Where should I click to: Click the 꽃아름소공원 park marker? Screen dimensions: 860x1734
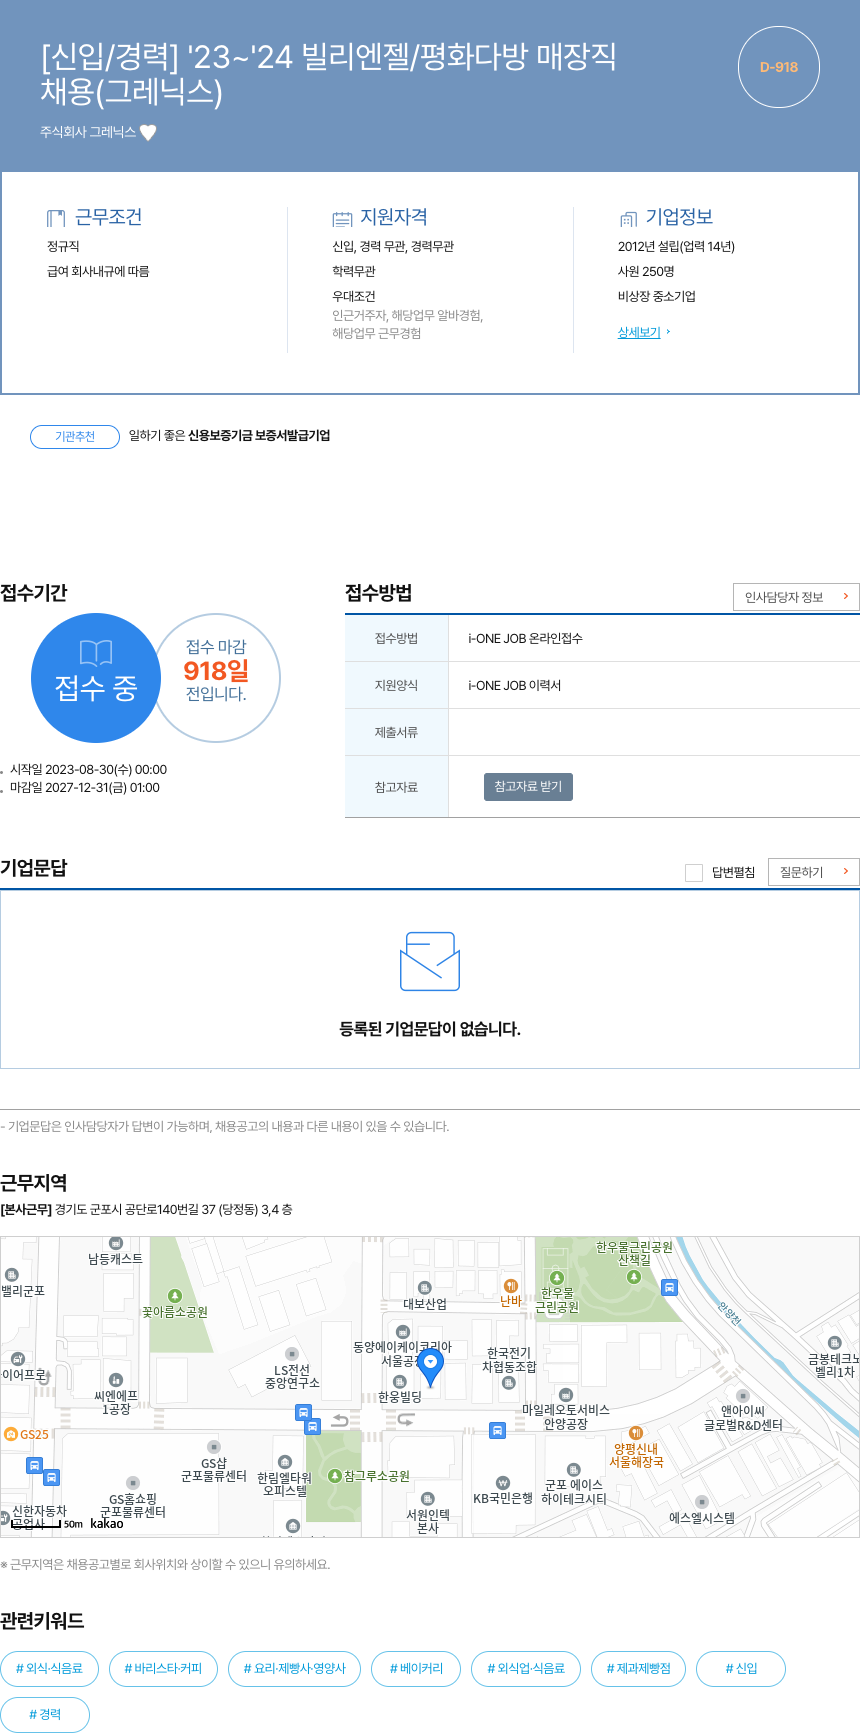(x=175, y=1296)
